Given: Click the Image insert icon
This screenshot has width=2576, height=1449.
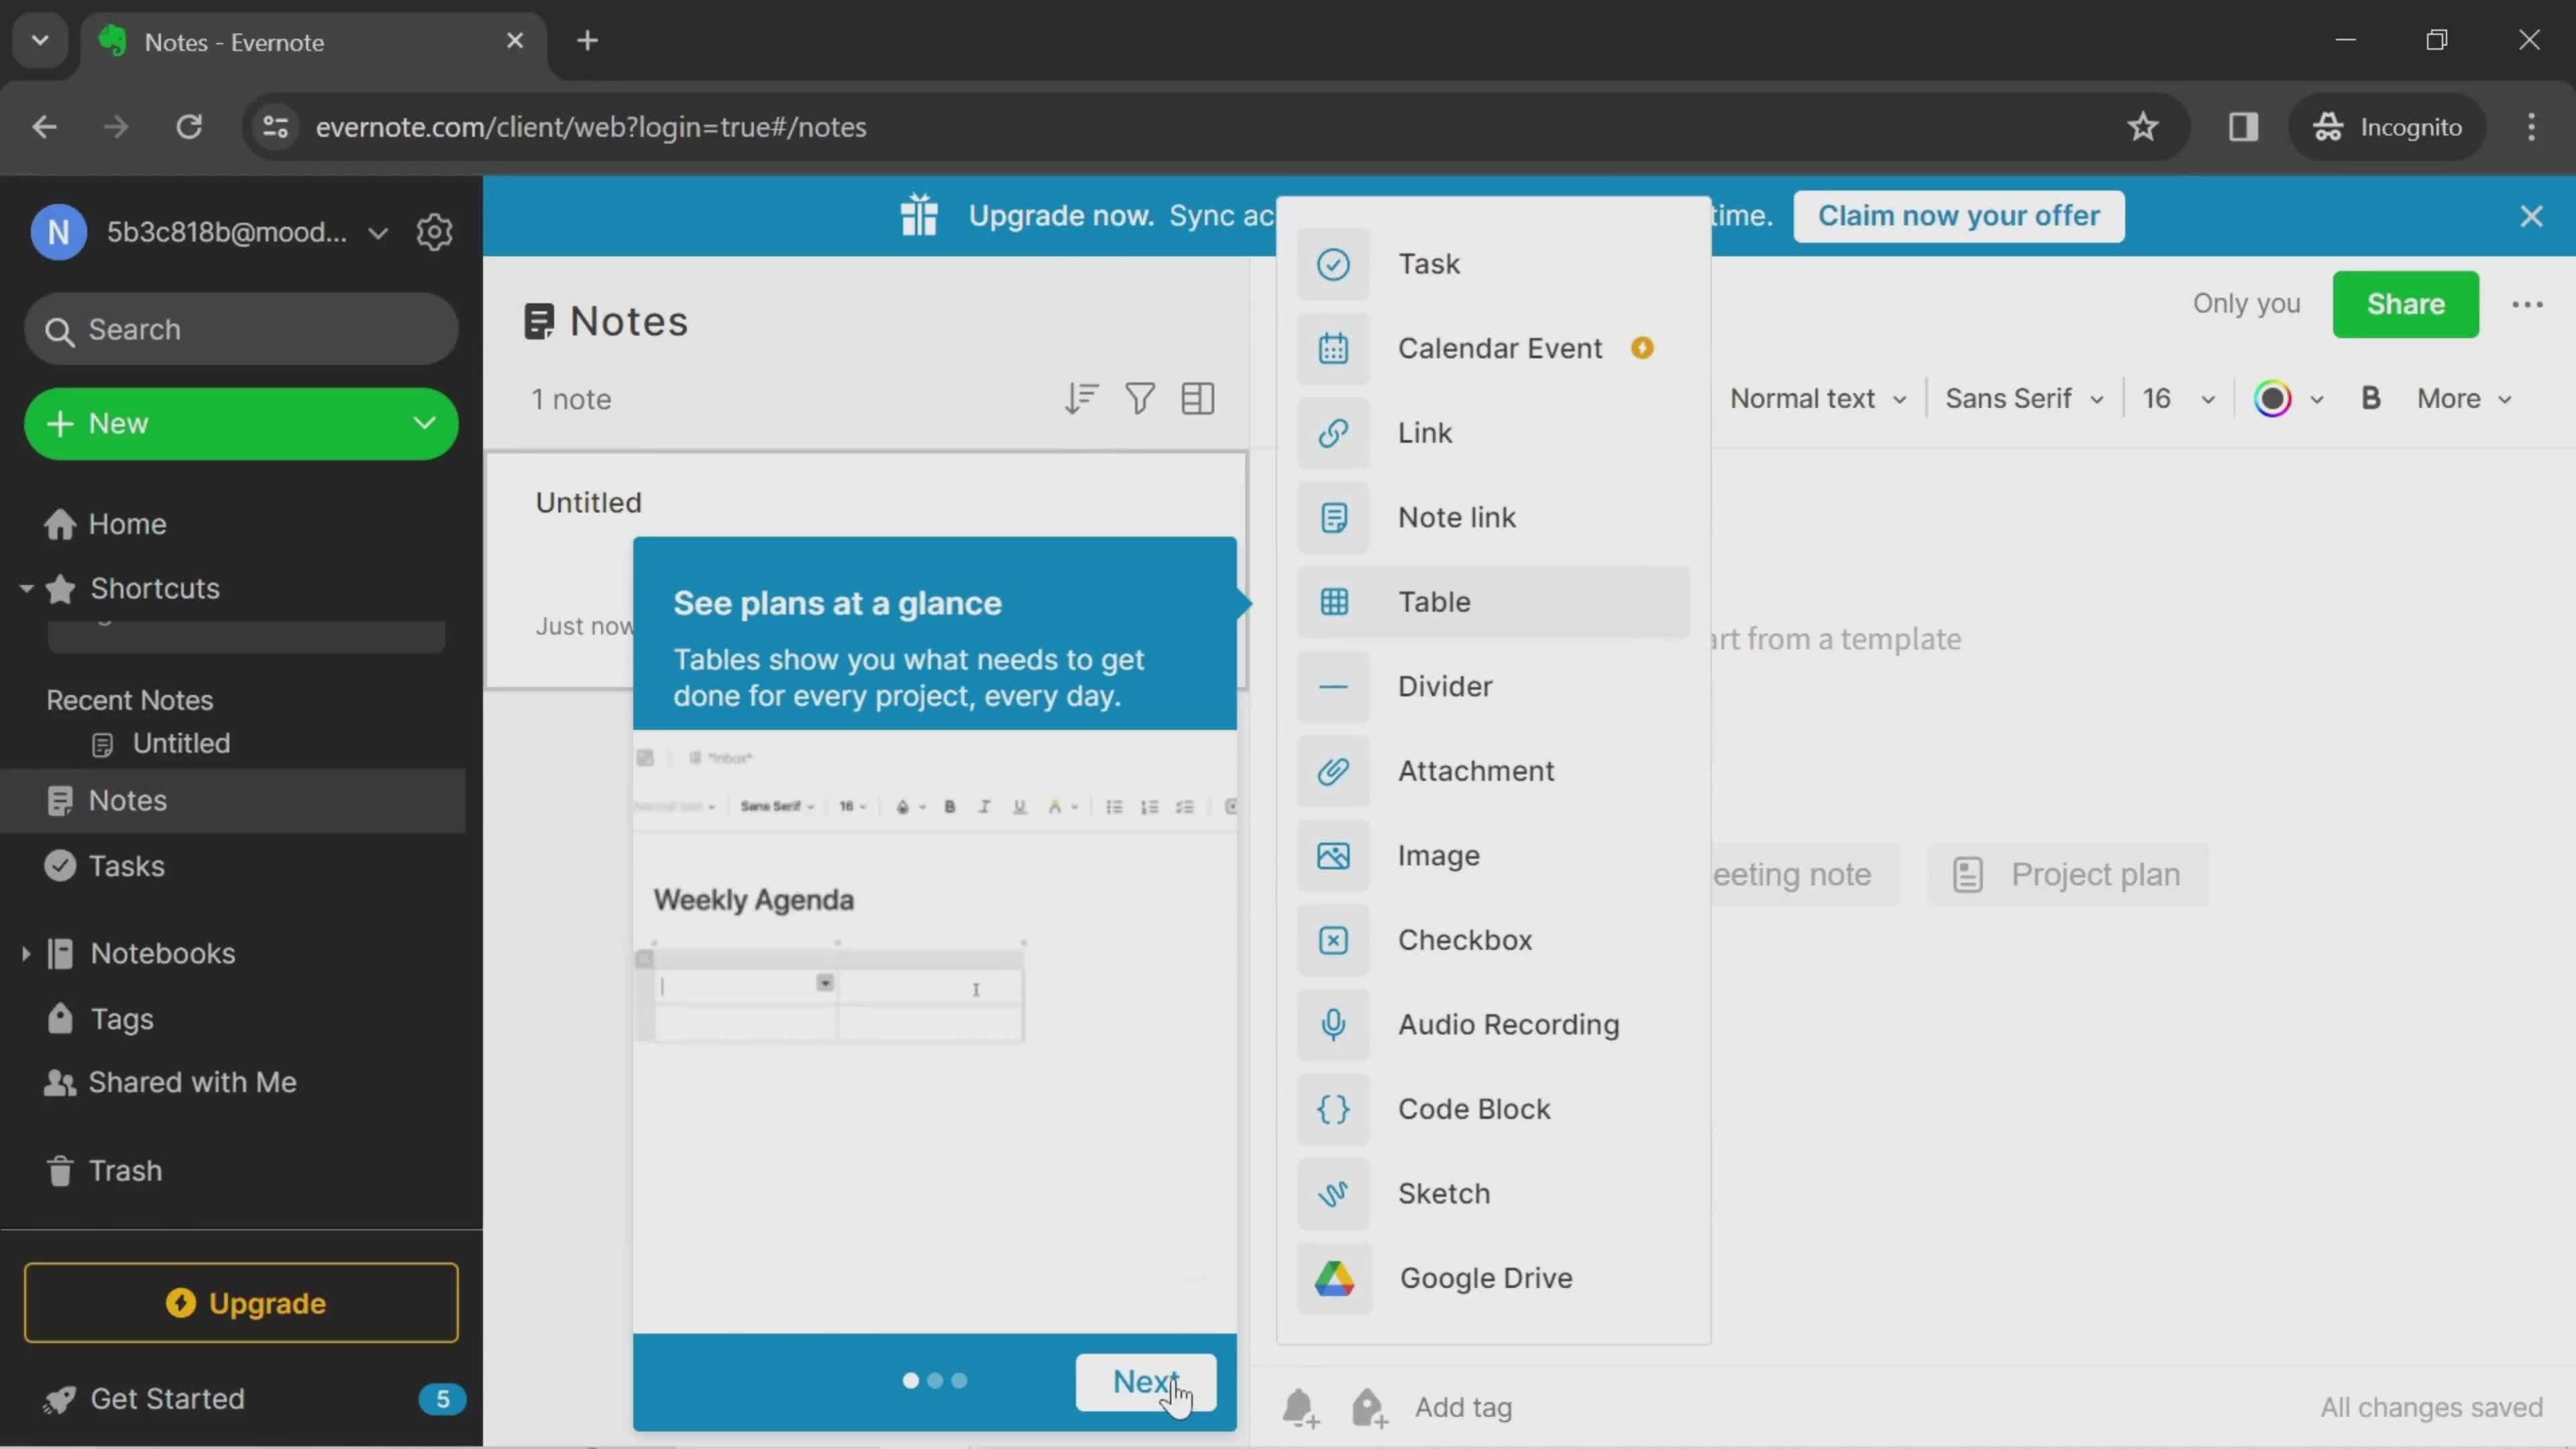Looking at the screenshot, I should [1334, 856].
